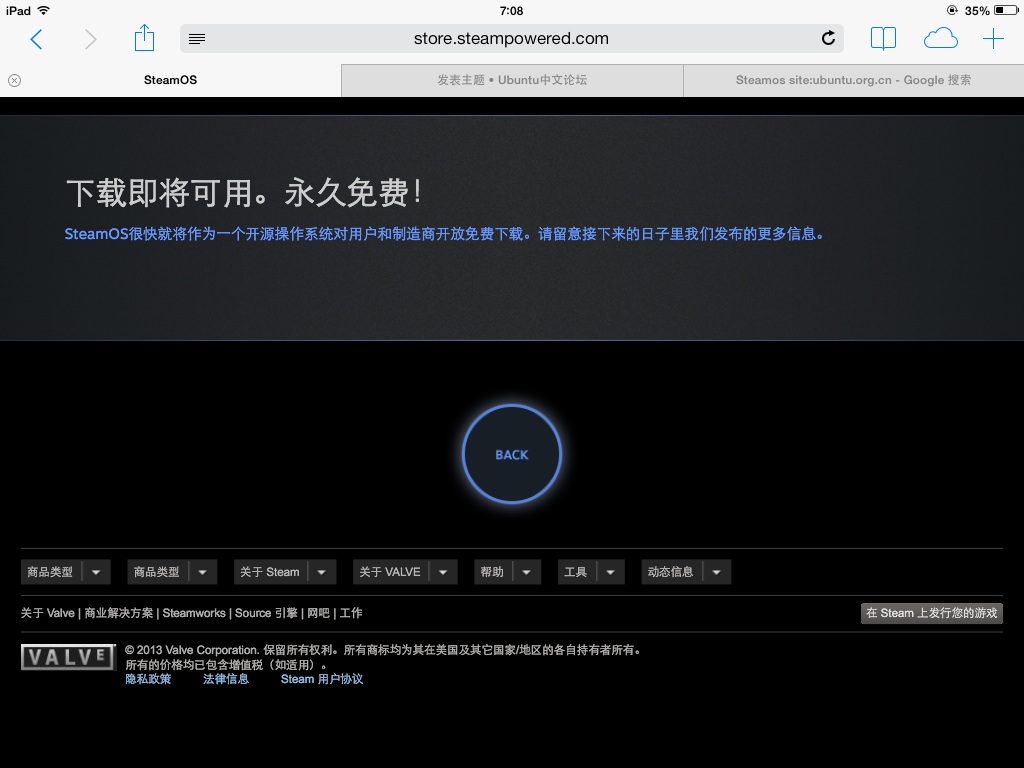This screenshot has height=768, width=1024.
Task: Expand the 关于 Steam dropdown arrow
Action: [321, 572]
